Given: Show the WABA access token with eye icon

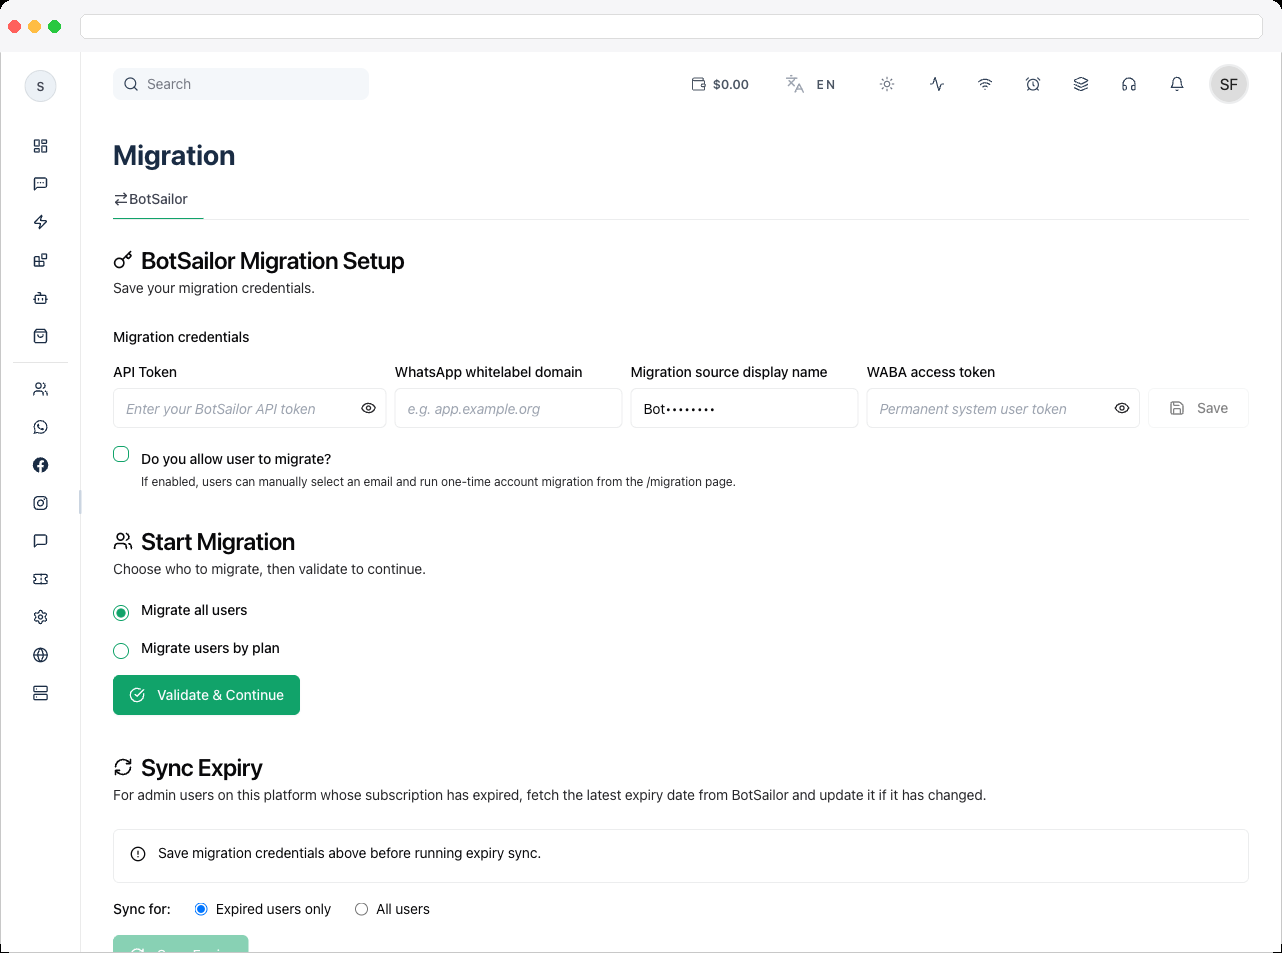Looking at the screenshot, I should [x=1122, y=408].
